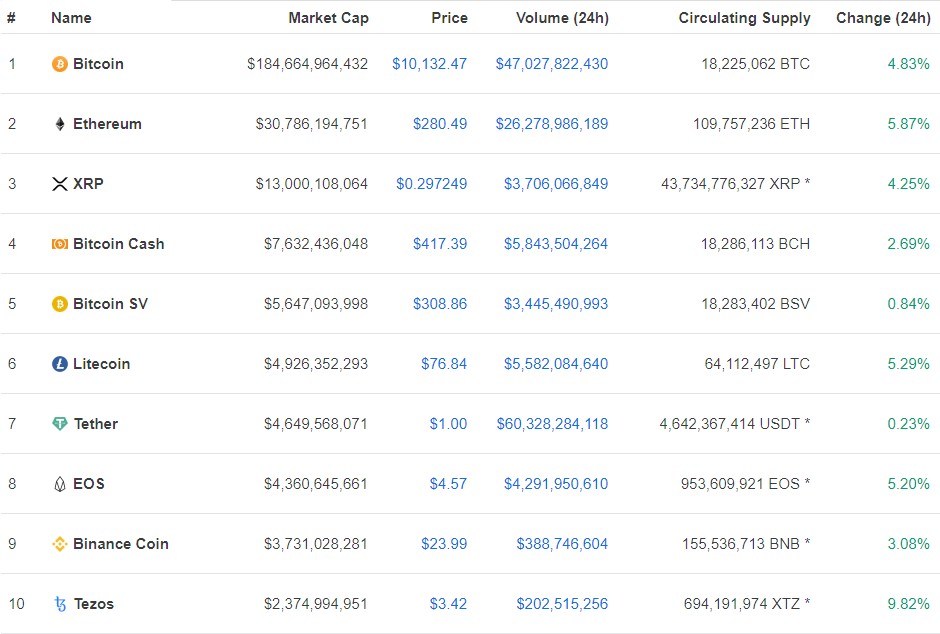Click the Bitcoin Cash logo icon
The width and height of the screenshot is (940, 634).
59,243
